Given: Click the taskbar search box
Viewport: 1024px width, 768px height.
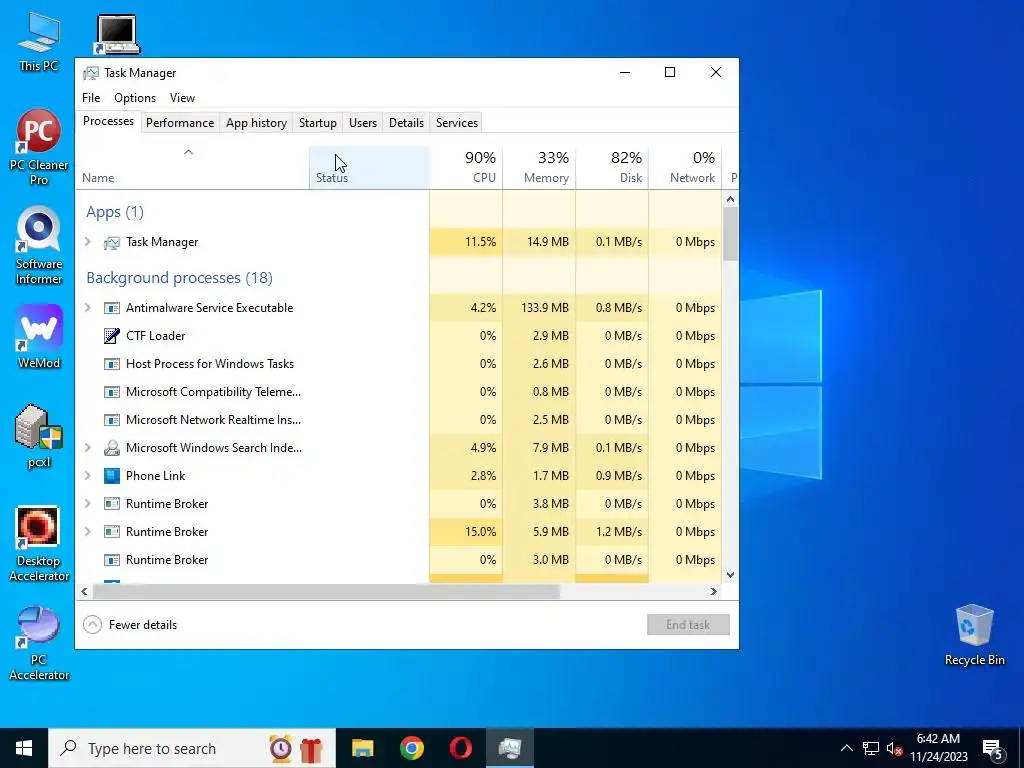Looking at the screenshot, I should pos(192,748).
